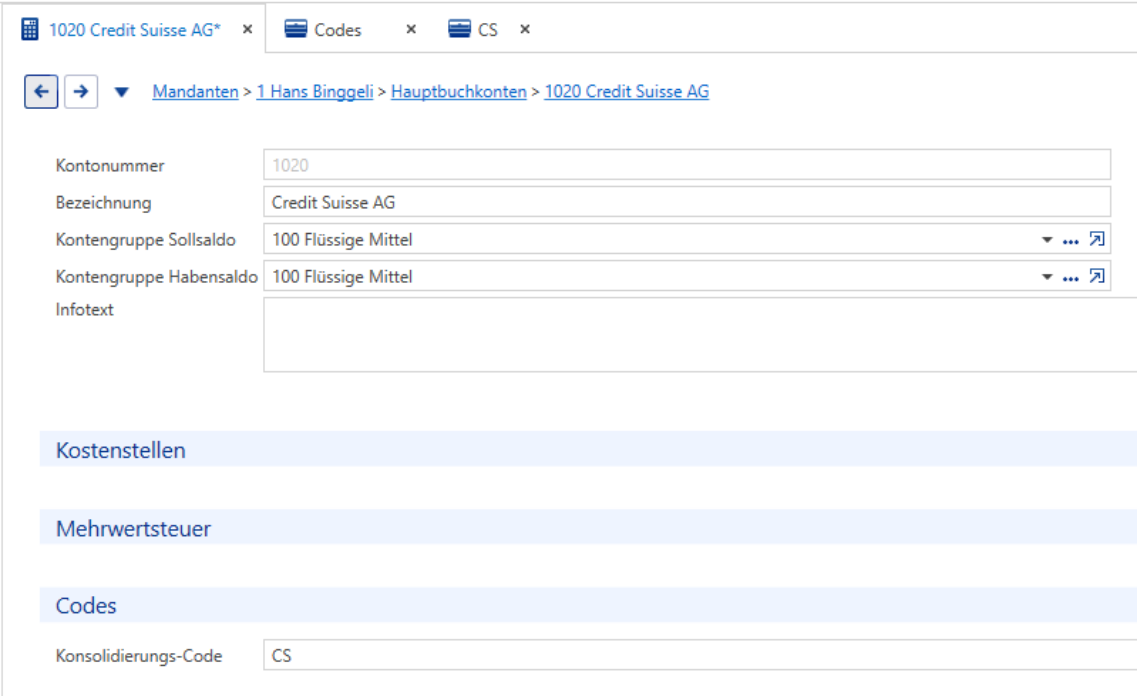The width and height of the screenshot is (1137, 696).
Task: Expand the Kostenstellen section header
Action: [588, 450]
